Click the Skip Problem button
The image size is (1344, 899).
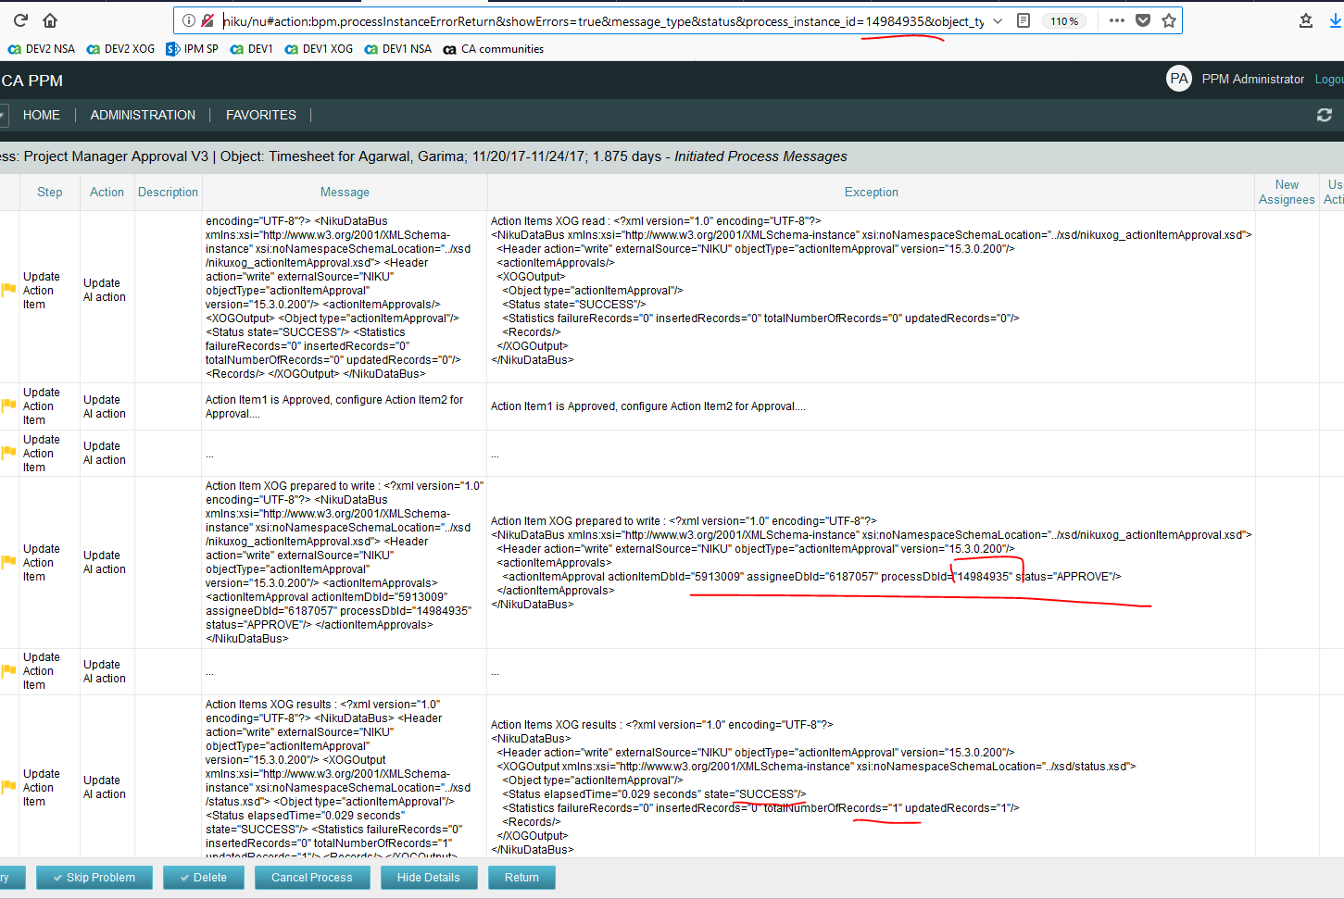(94, 877)
